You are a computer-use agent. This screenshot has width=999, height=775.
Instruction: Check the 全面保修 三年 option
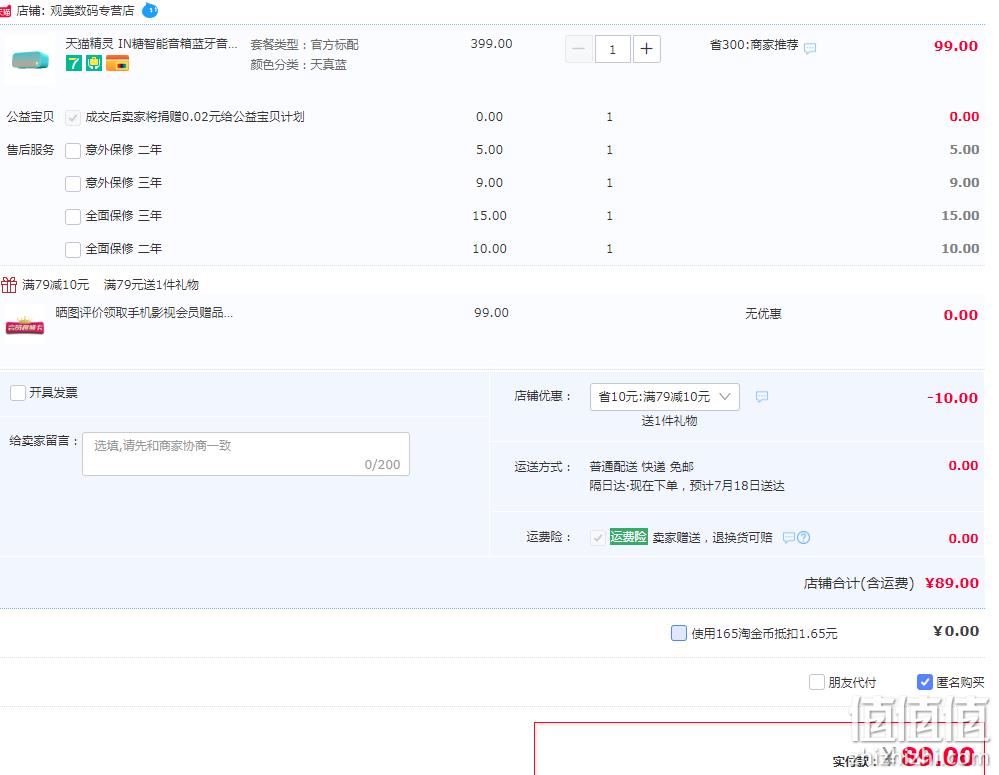73,217
